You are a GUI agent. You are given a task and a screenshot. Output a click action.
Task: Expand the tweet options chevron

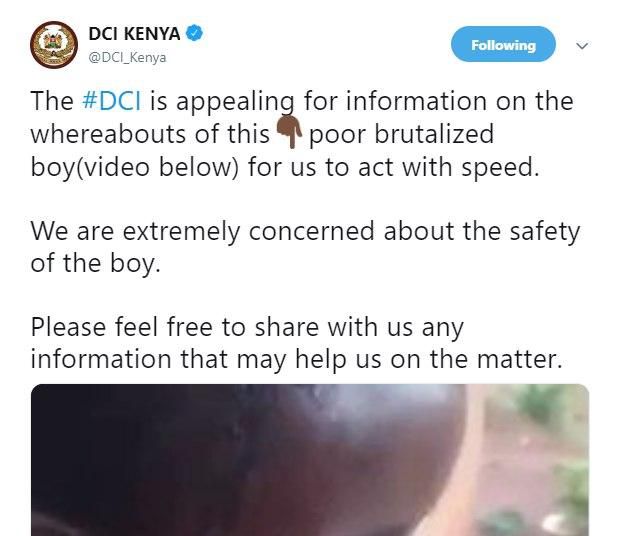[582, 46]
